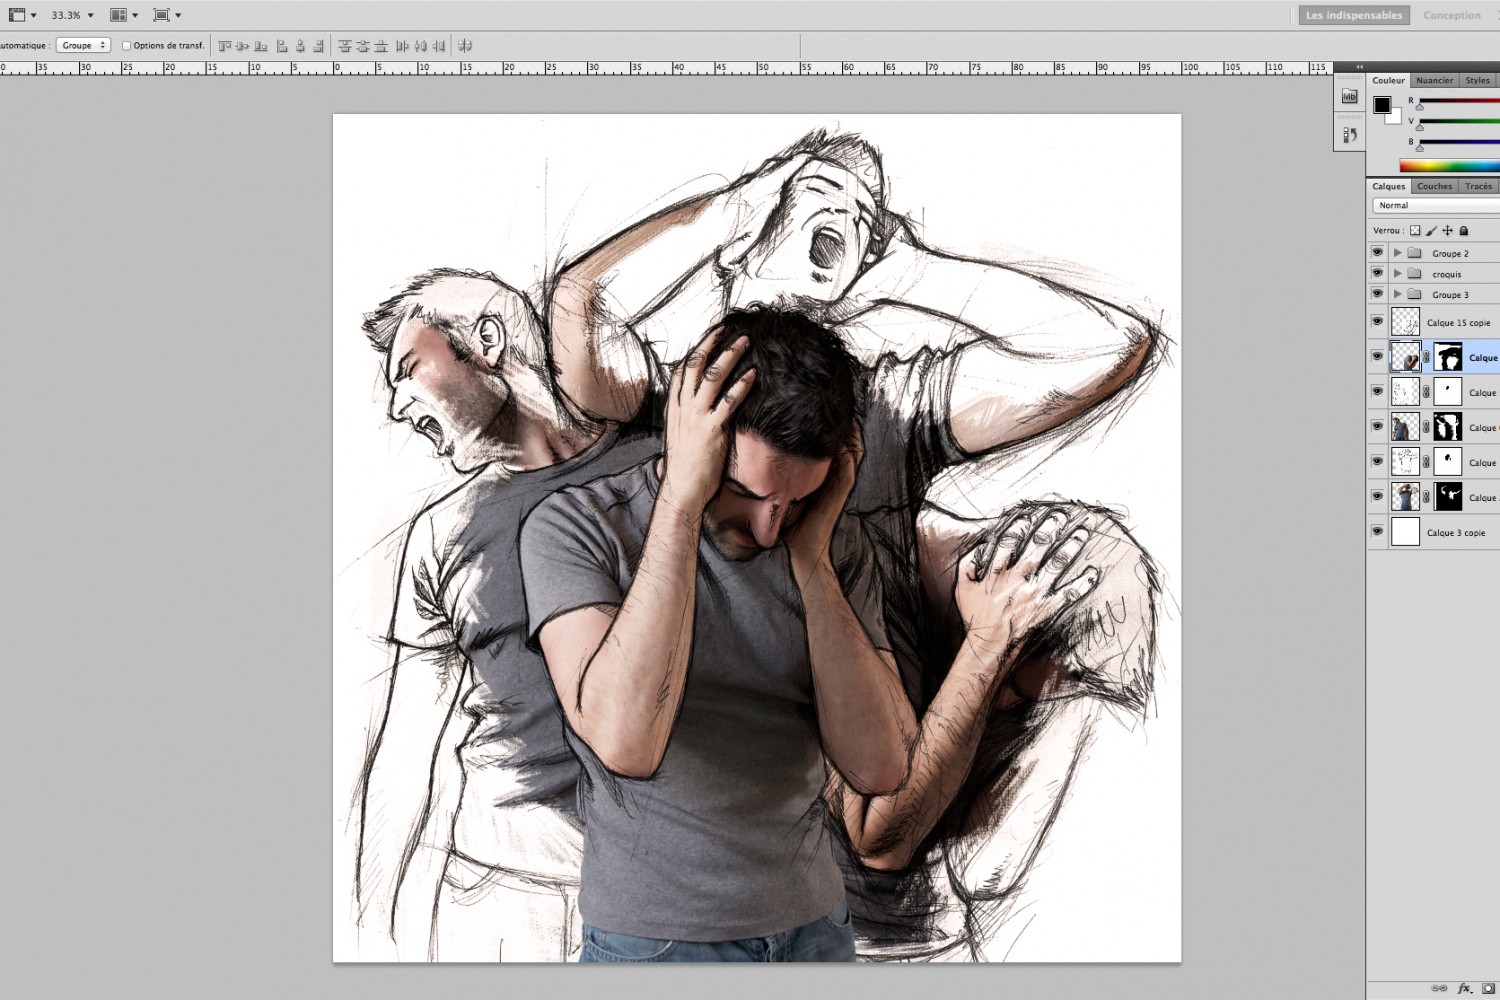Viewport: 1500px width, 1000px height.
Task: Click the black foreground color swatch
Action: click(1381, 105)
